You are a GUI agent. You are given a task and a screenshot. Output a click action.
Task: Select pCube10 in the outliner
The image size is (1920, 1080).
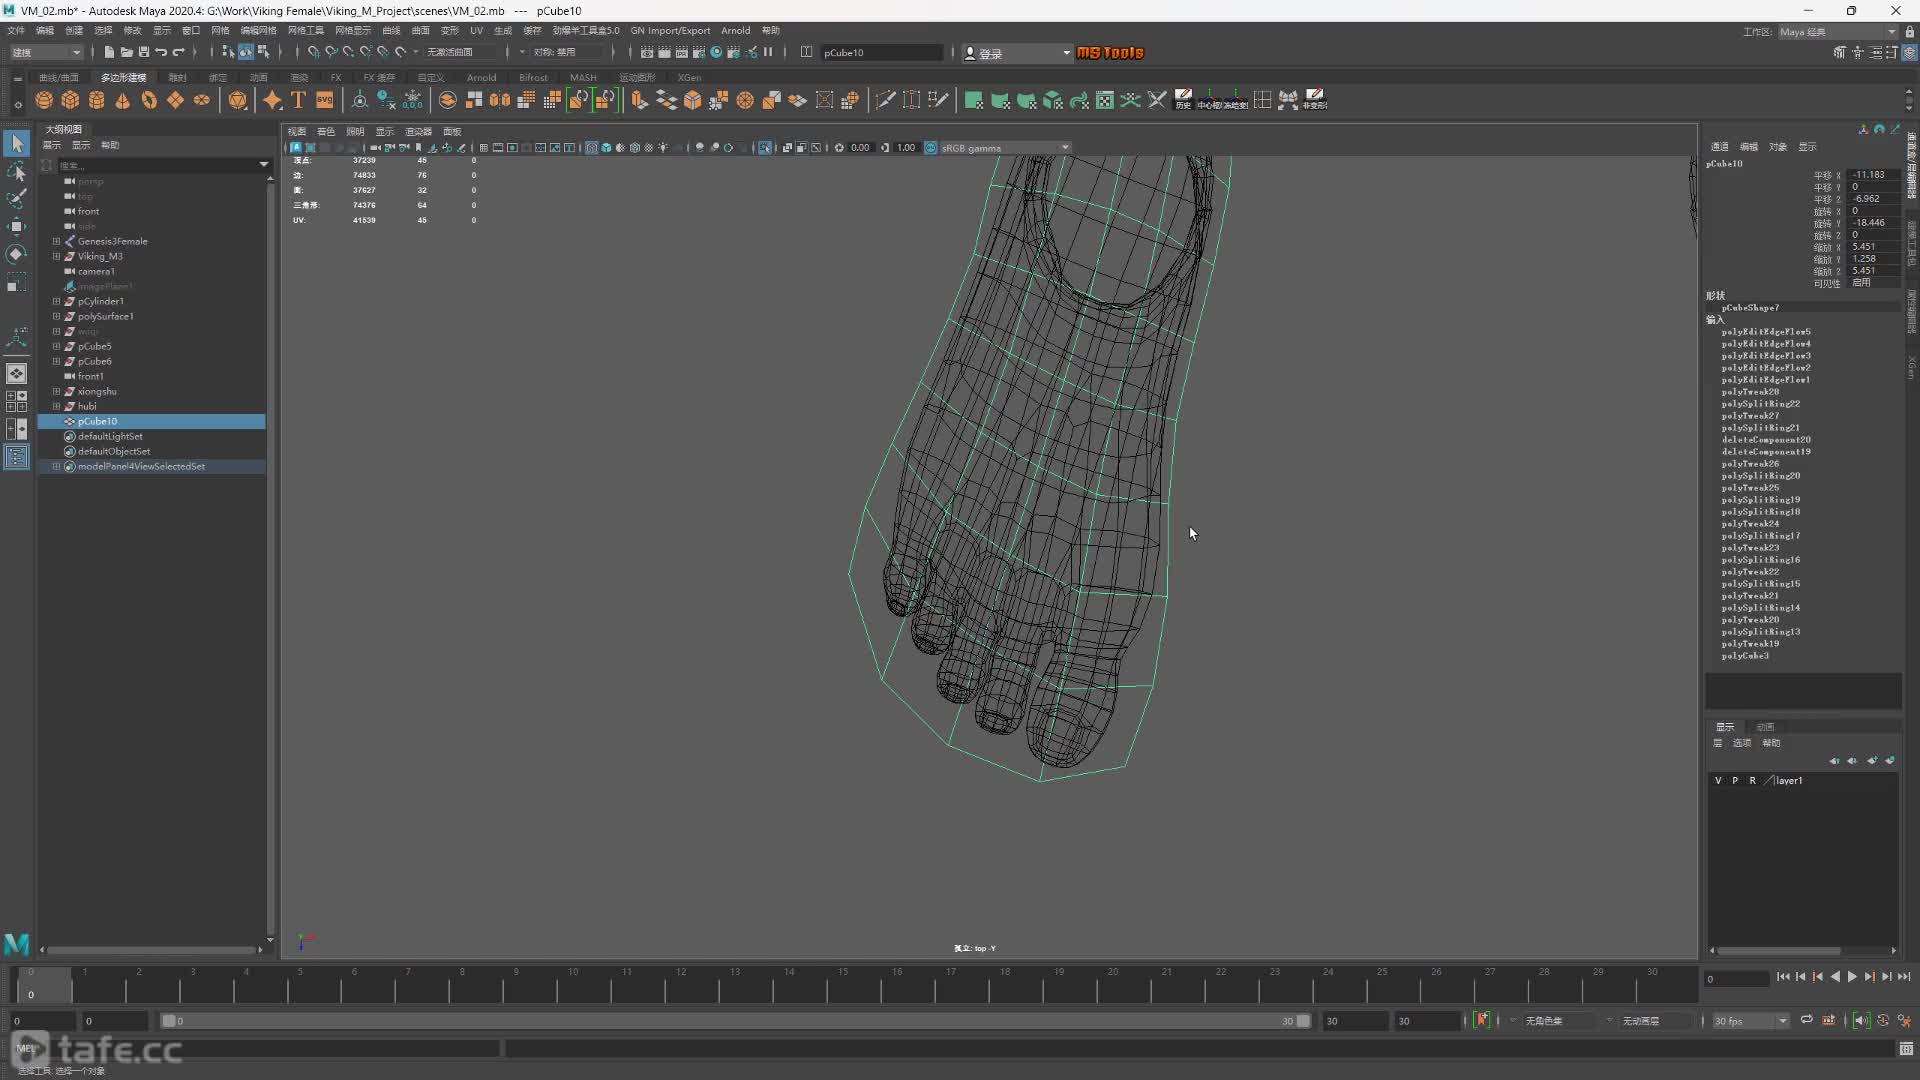pyautogui.click(x=152, y=421)
